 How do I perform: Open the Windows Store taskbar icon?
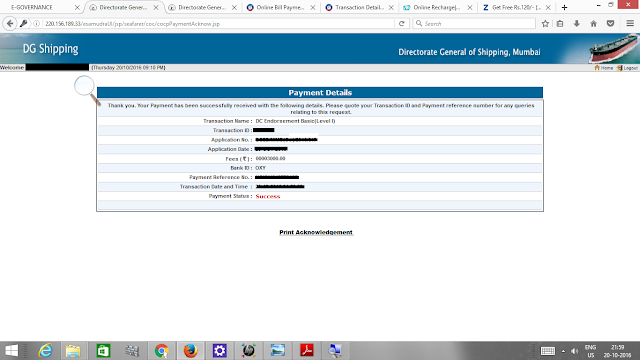click(x=103, y=351)
